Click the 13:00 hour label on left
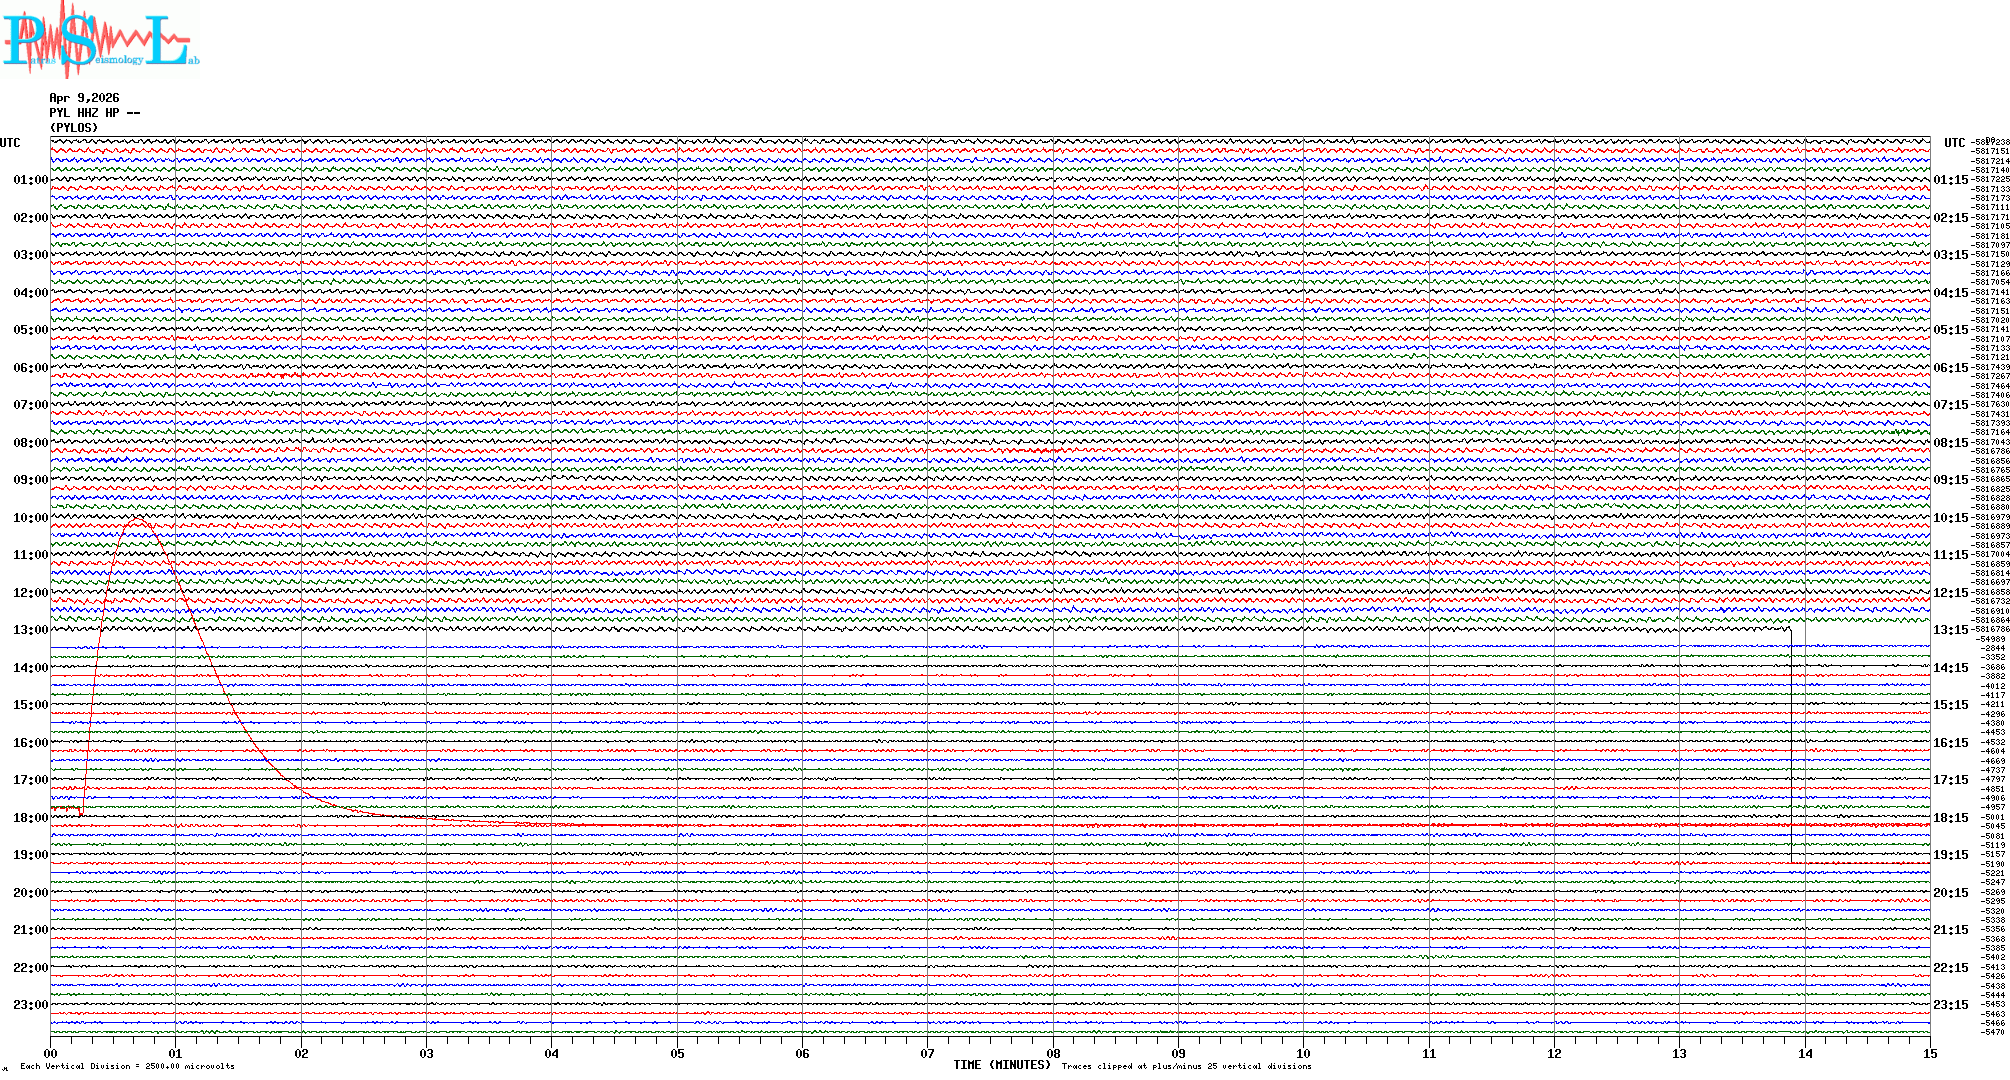This screenshot has width=2010, height=1080. click(x=30, y=630)
